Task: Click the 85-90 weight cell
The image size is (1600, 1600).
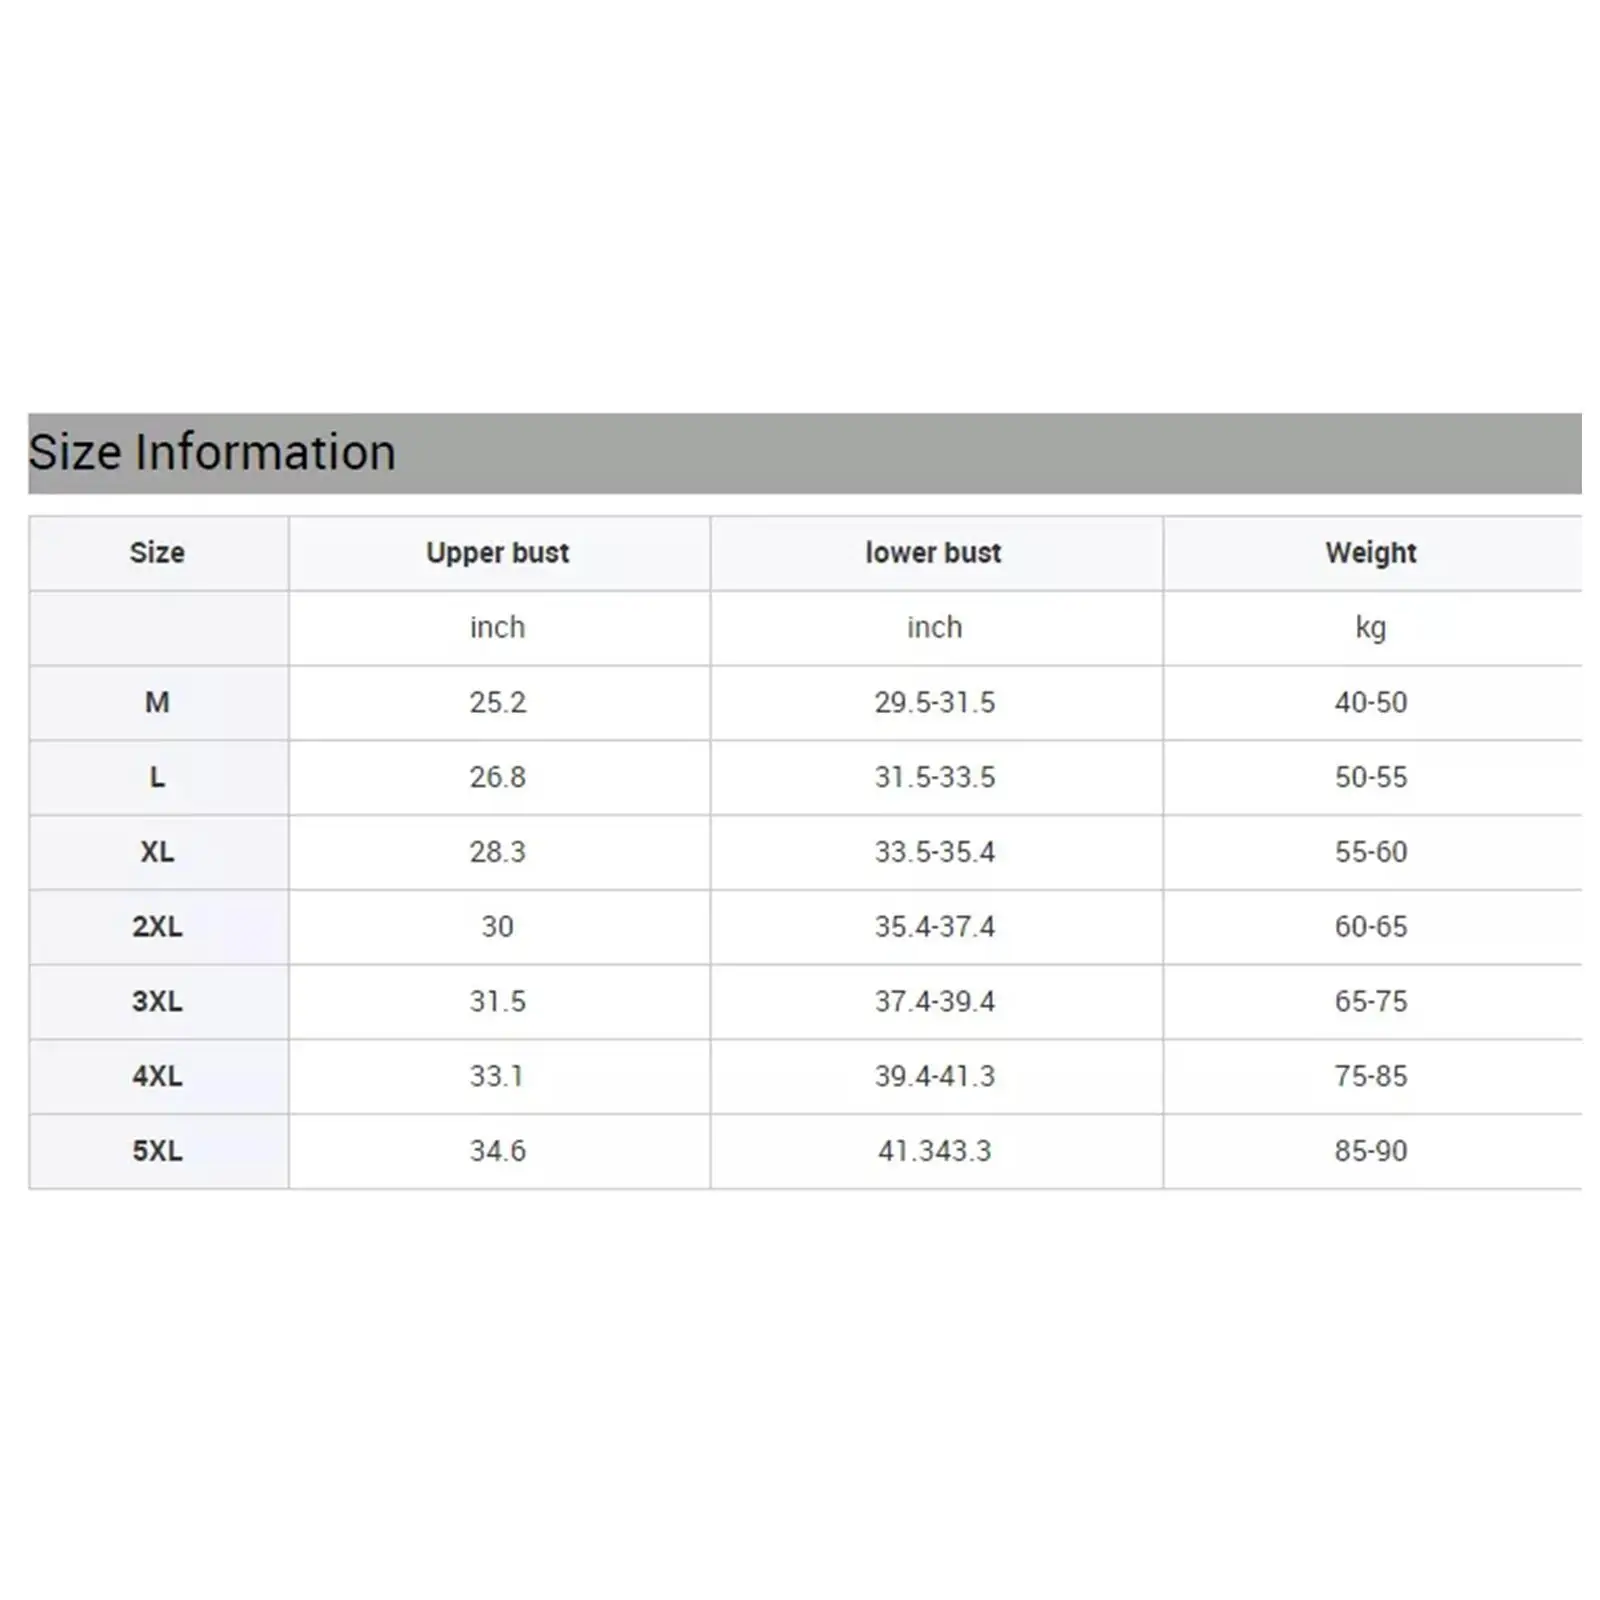Action: point(1370,1151)
